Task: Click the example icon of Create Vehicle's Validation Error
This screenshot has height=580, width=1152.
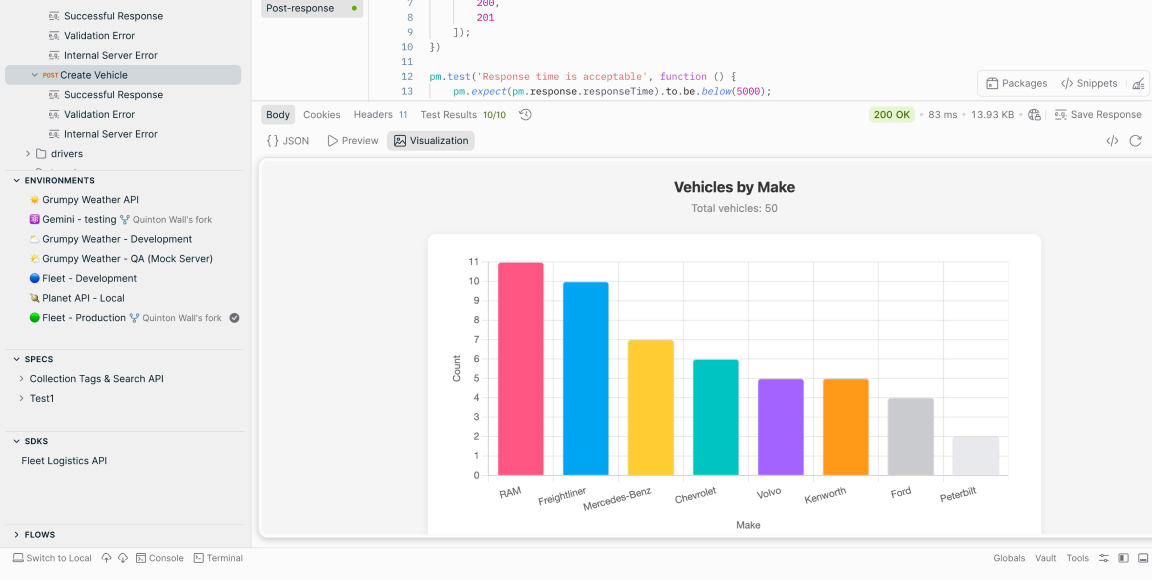Action: tap(54, 115)
